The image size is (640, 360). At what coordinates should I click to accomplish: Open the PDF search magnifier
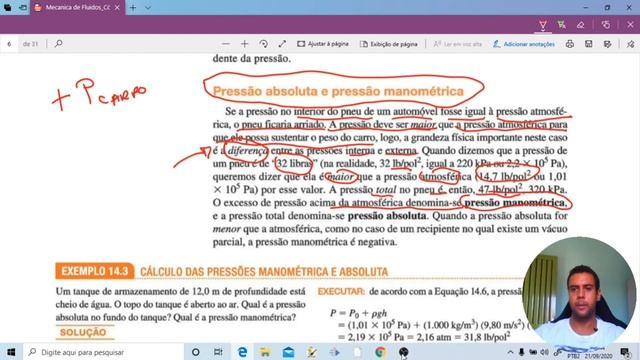tap(58, 43)
